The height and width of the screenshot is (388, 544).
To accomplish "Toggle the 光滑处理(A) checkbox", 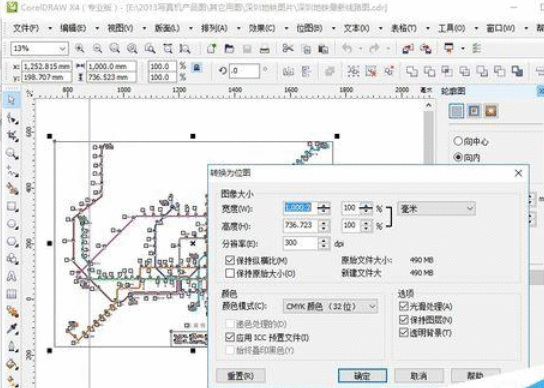I will (403, 306).
